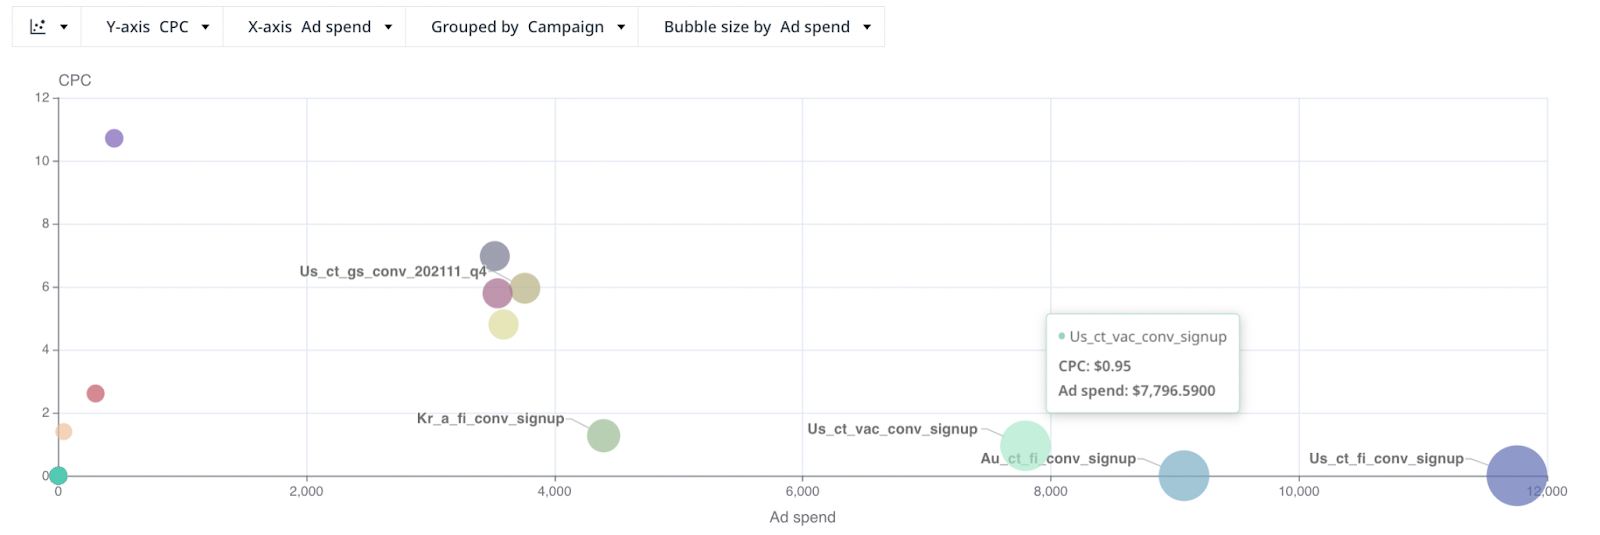Click the small peach bubble near the Y-axis
Screen dimensions: 1600x535
(63, 432)
